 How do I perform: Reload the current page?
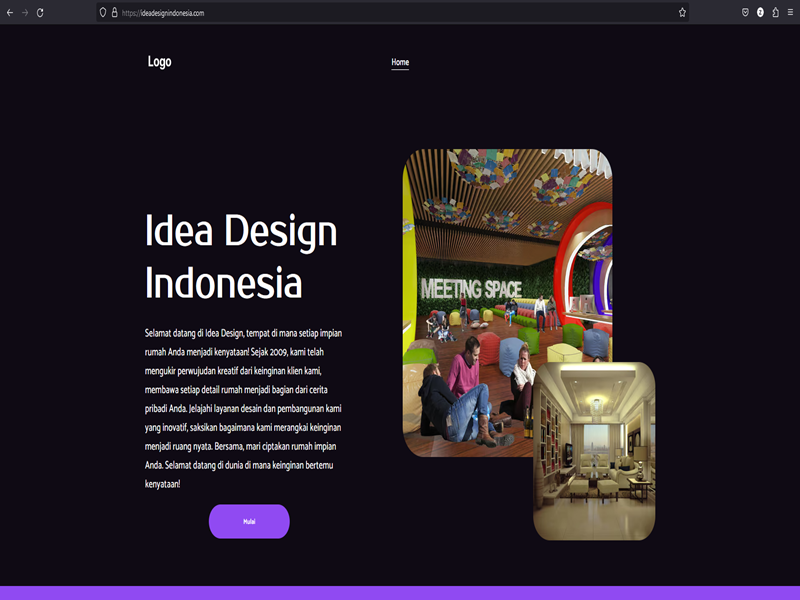click(40, 13)
